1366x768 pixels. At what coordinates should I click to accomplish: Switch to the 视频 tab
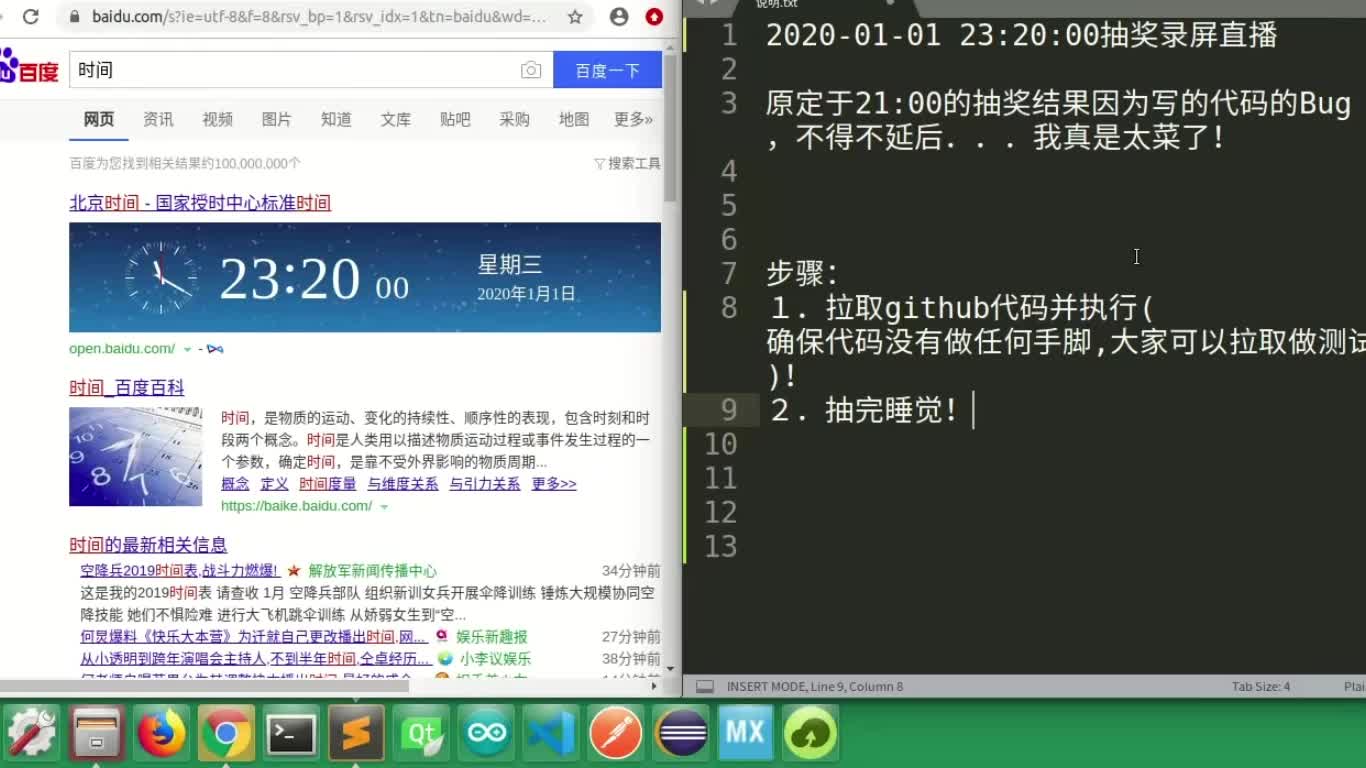coord(217,119)
